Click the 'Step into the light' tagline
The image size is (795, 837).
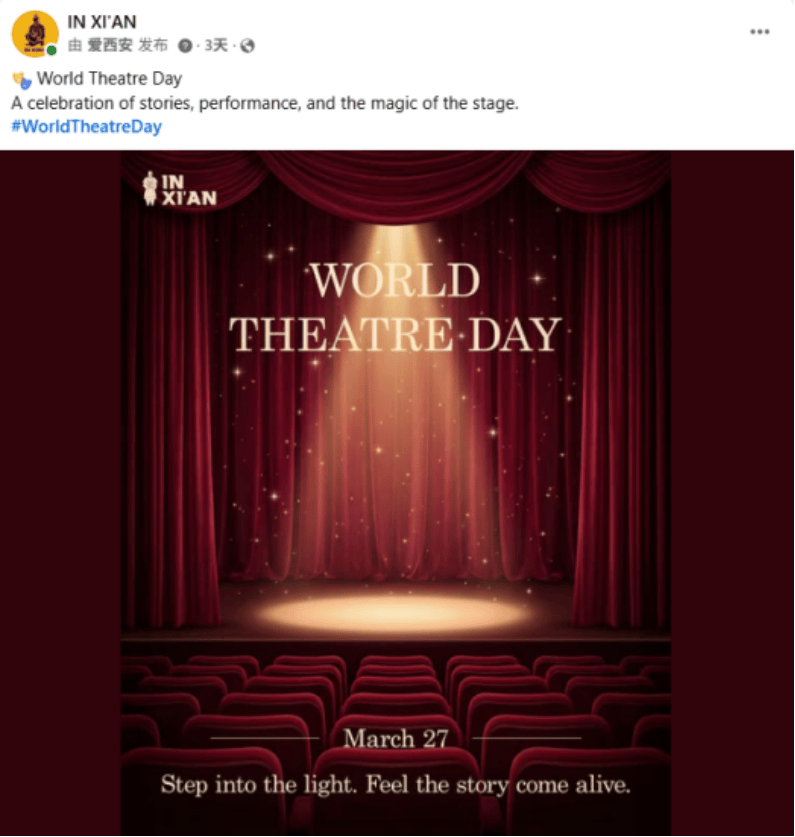395,785
